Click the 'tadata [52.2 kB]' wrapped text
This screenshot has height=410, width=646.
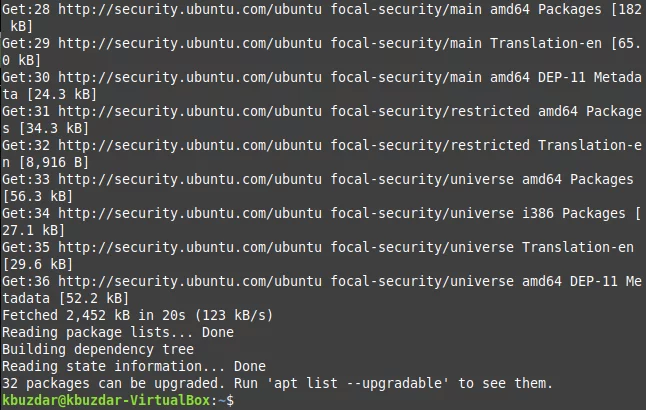(66, 298)
